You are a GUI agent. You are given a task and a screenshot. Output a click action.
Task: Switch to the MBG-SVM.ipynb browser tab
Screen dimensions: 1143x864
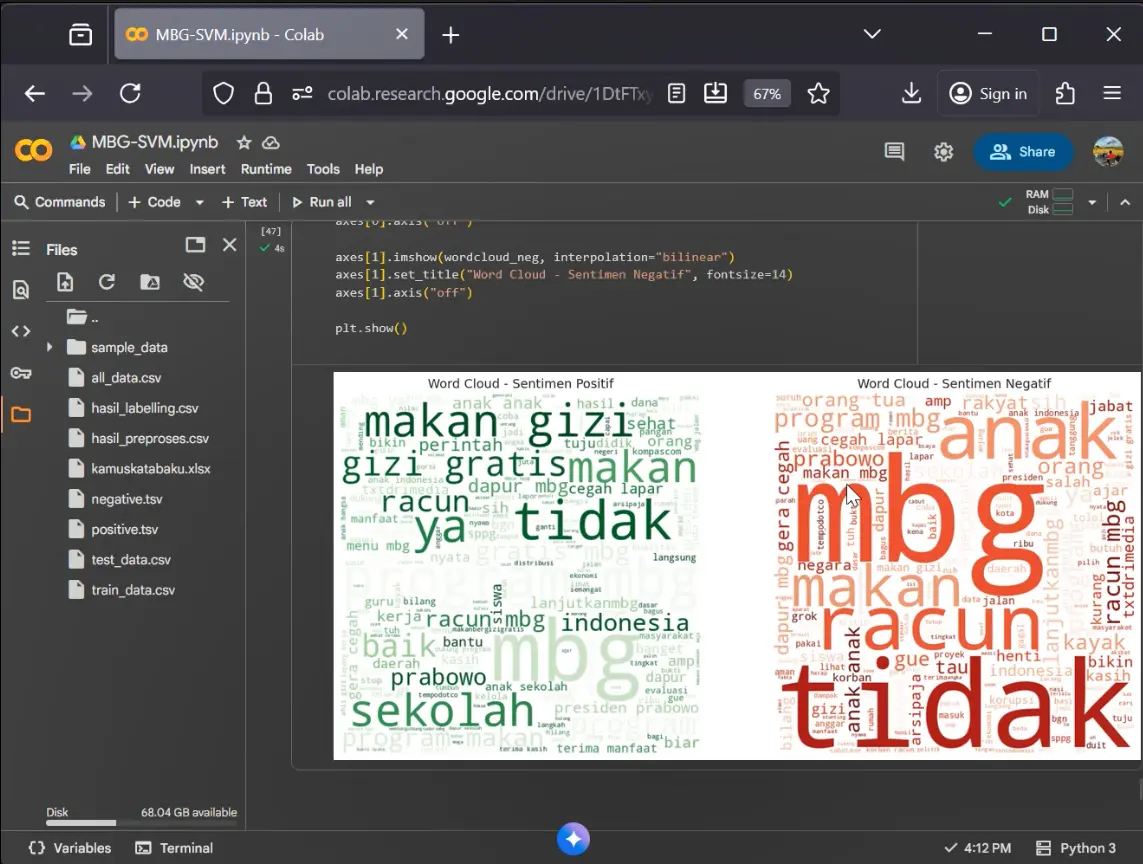point(250,33)
